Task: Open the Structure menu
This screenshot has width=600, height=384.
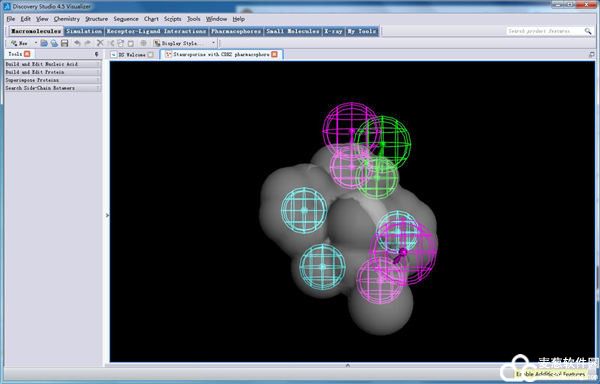Action: 96,19
